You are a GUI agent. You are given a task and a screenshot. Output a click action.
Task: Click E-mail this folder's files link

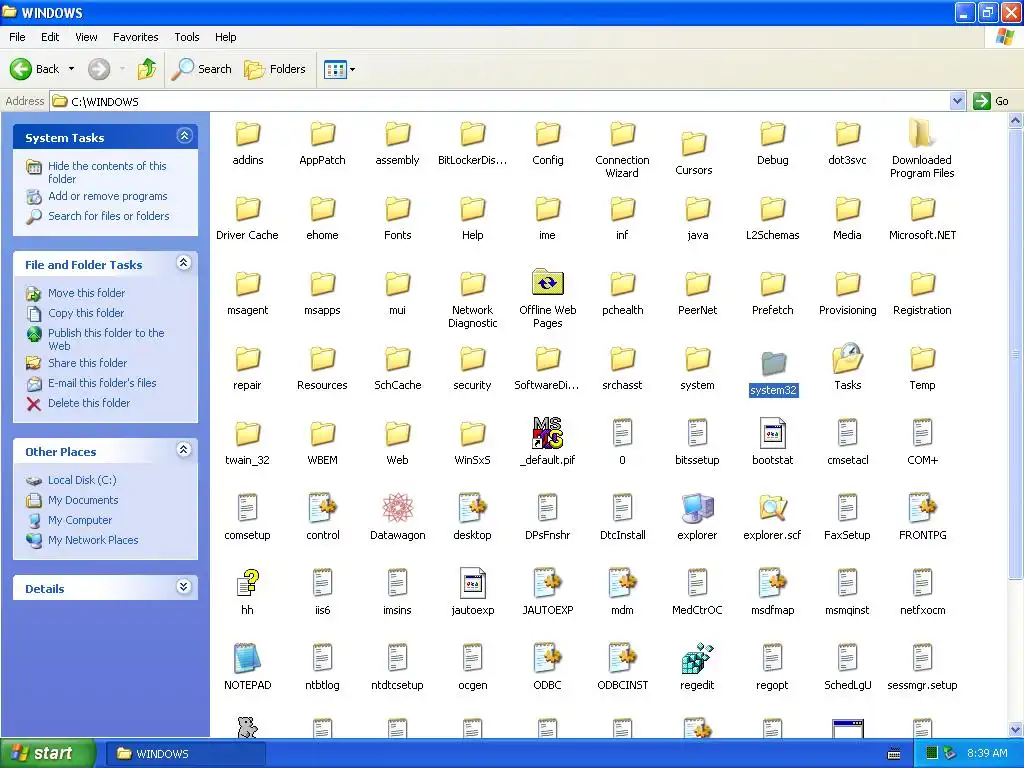[102, 383]
